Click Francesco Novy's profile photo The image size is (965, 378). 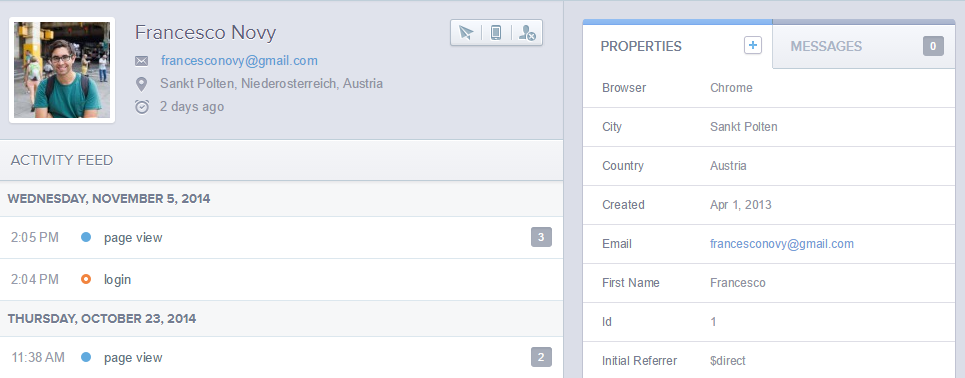pos(62,70)
